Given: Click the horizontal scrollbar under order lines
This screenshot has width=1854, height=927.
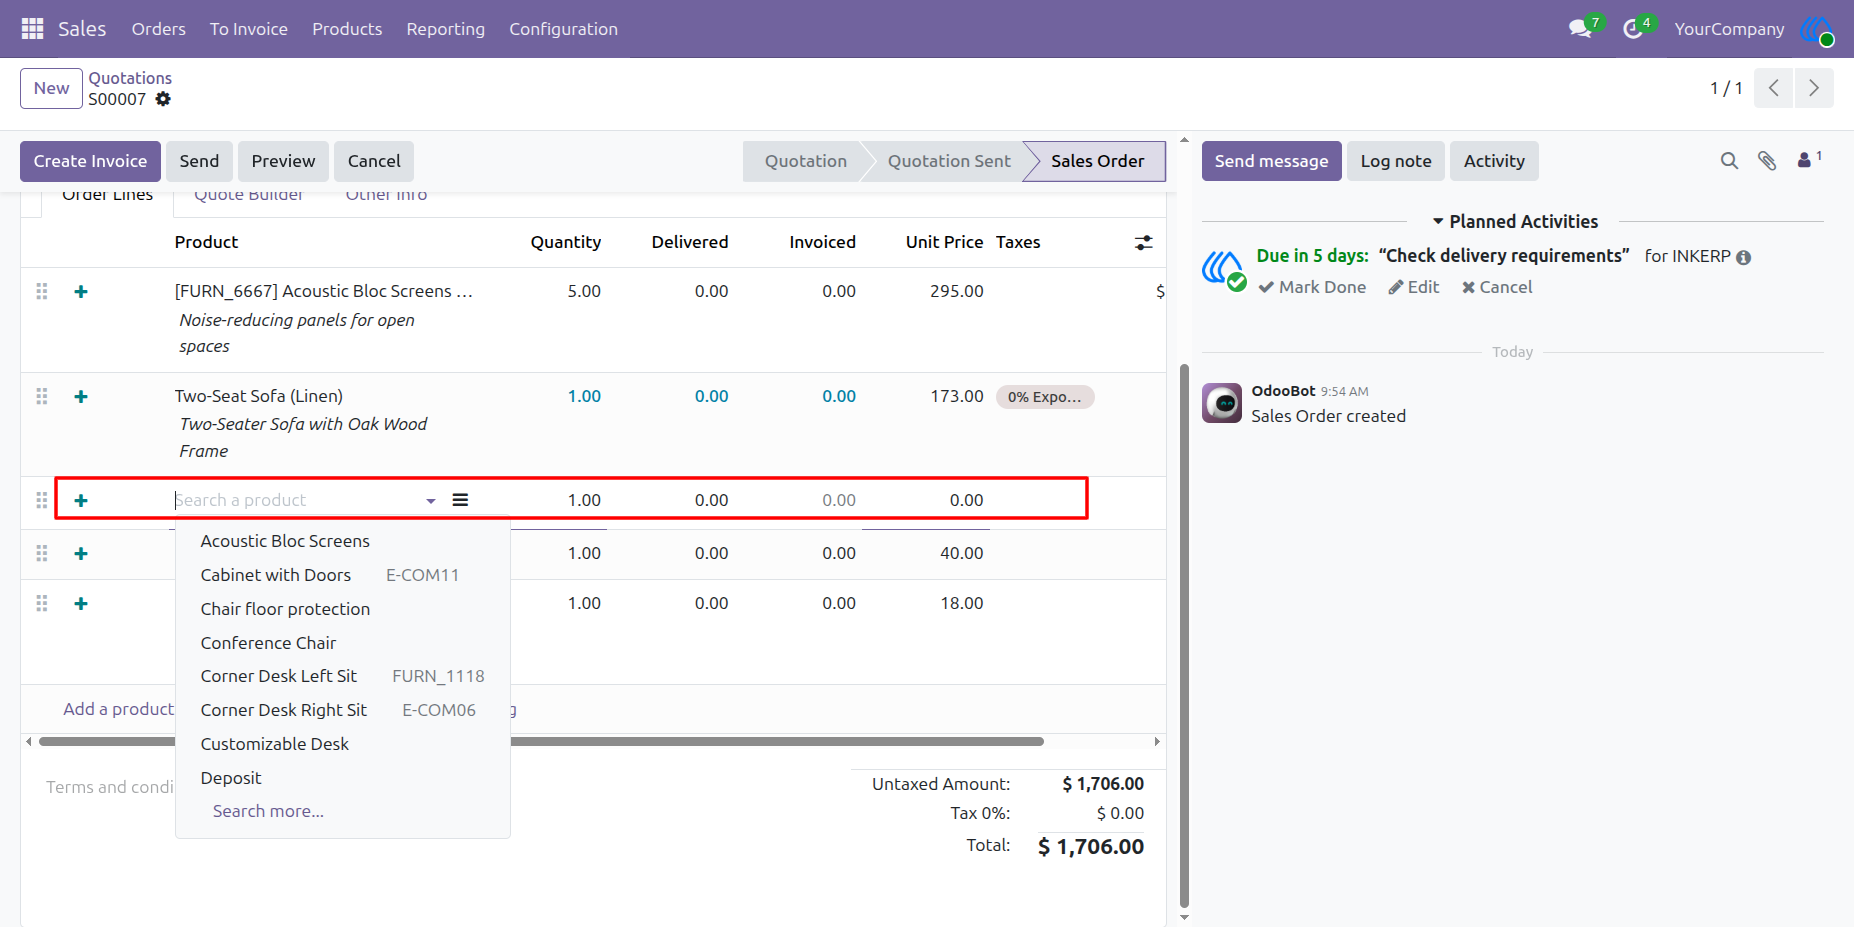Looking at the screenshot, I should (541, 742).
